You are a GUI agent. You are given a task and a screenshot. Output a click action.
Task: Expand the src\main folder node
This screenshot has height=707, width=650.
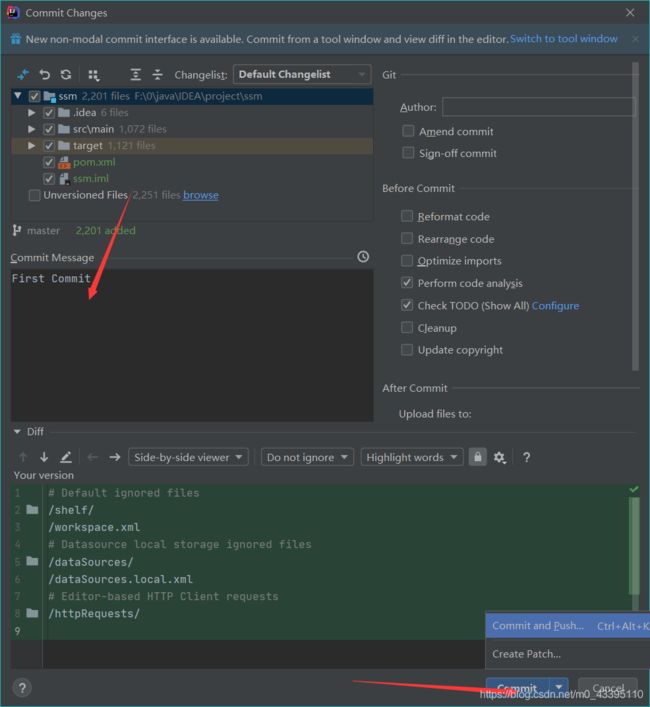[32, 129]
